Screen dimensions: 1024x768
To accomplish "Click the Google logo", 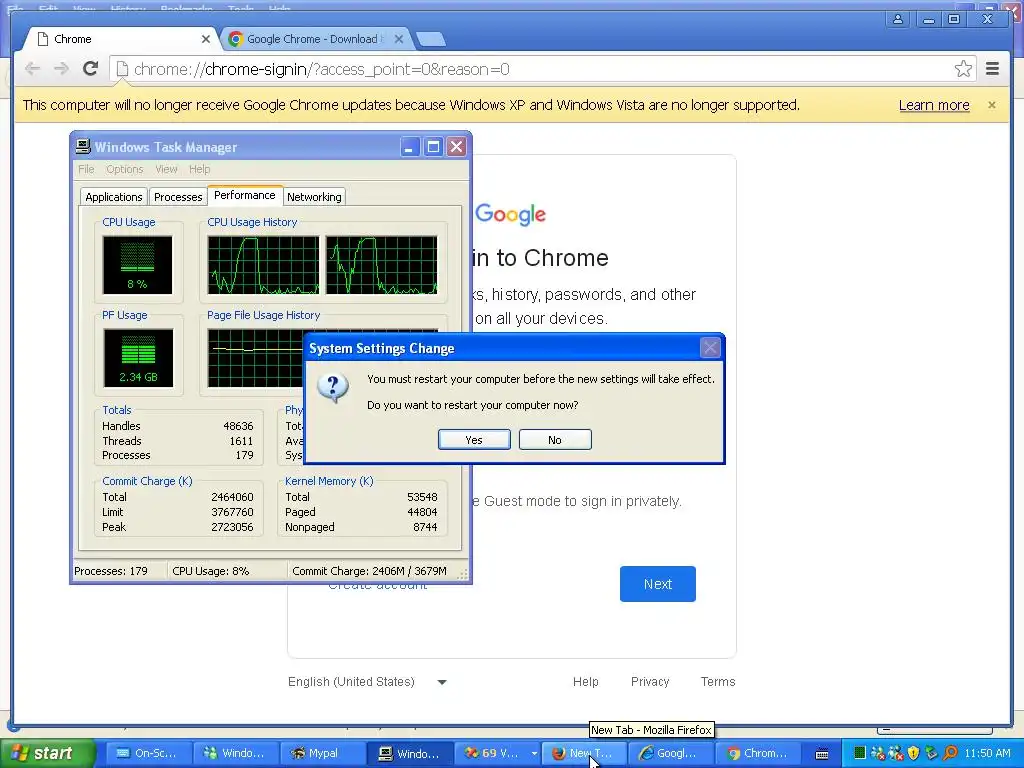I will click(511, 214).
